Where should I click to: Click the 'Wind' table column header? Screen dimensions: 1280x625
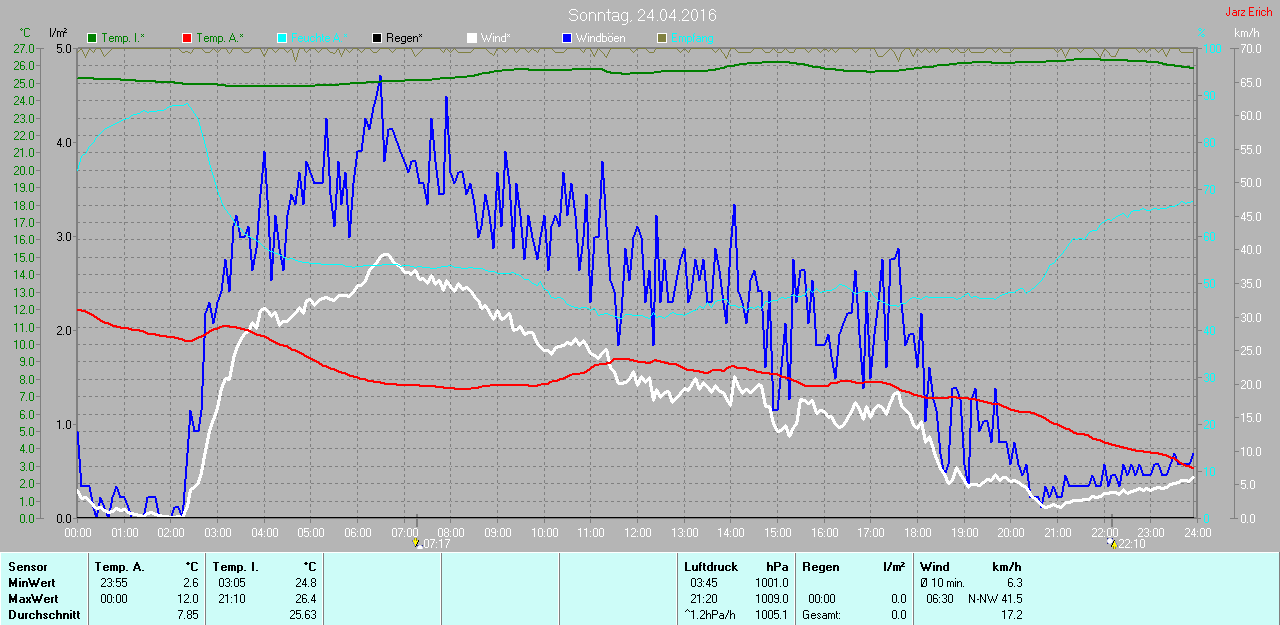click(x=935, y=567)
